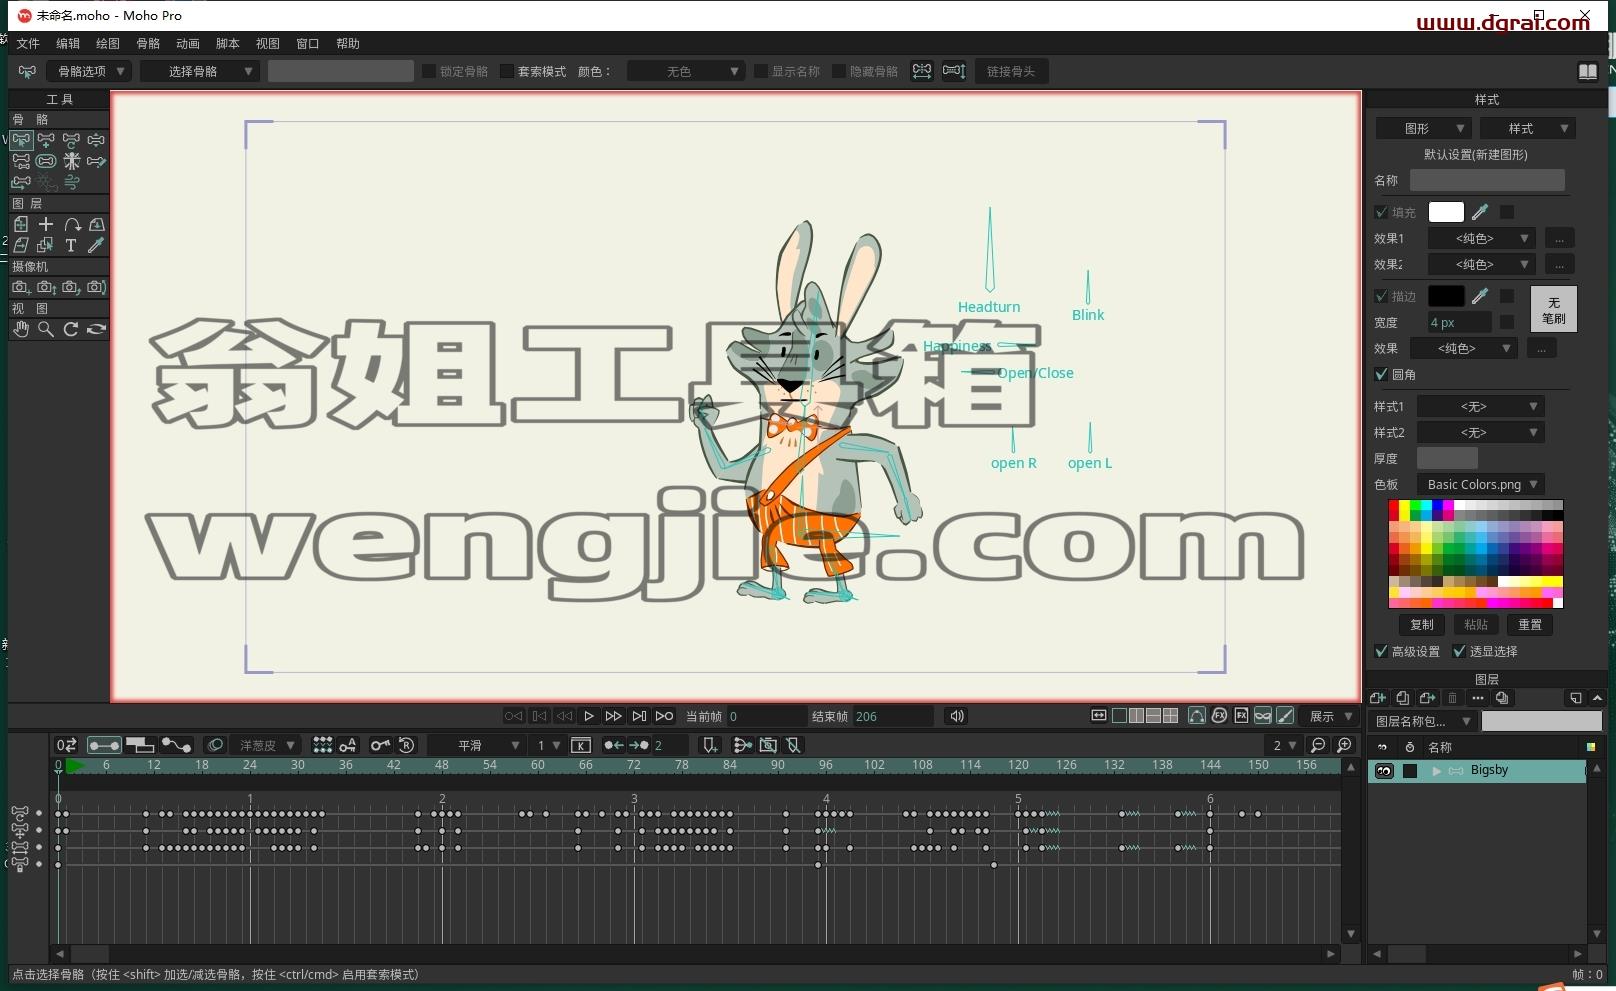Click the Rotate workspace tool
This screenshot has height=991, width=1616.
[x=71, y=329]
